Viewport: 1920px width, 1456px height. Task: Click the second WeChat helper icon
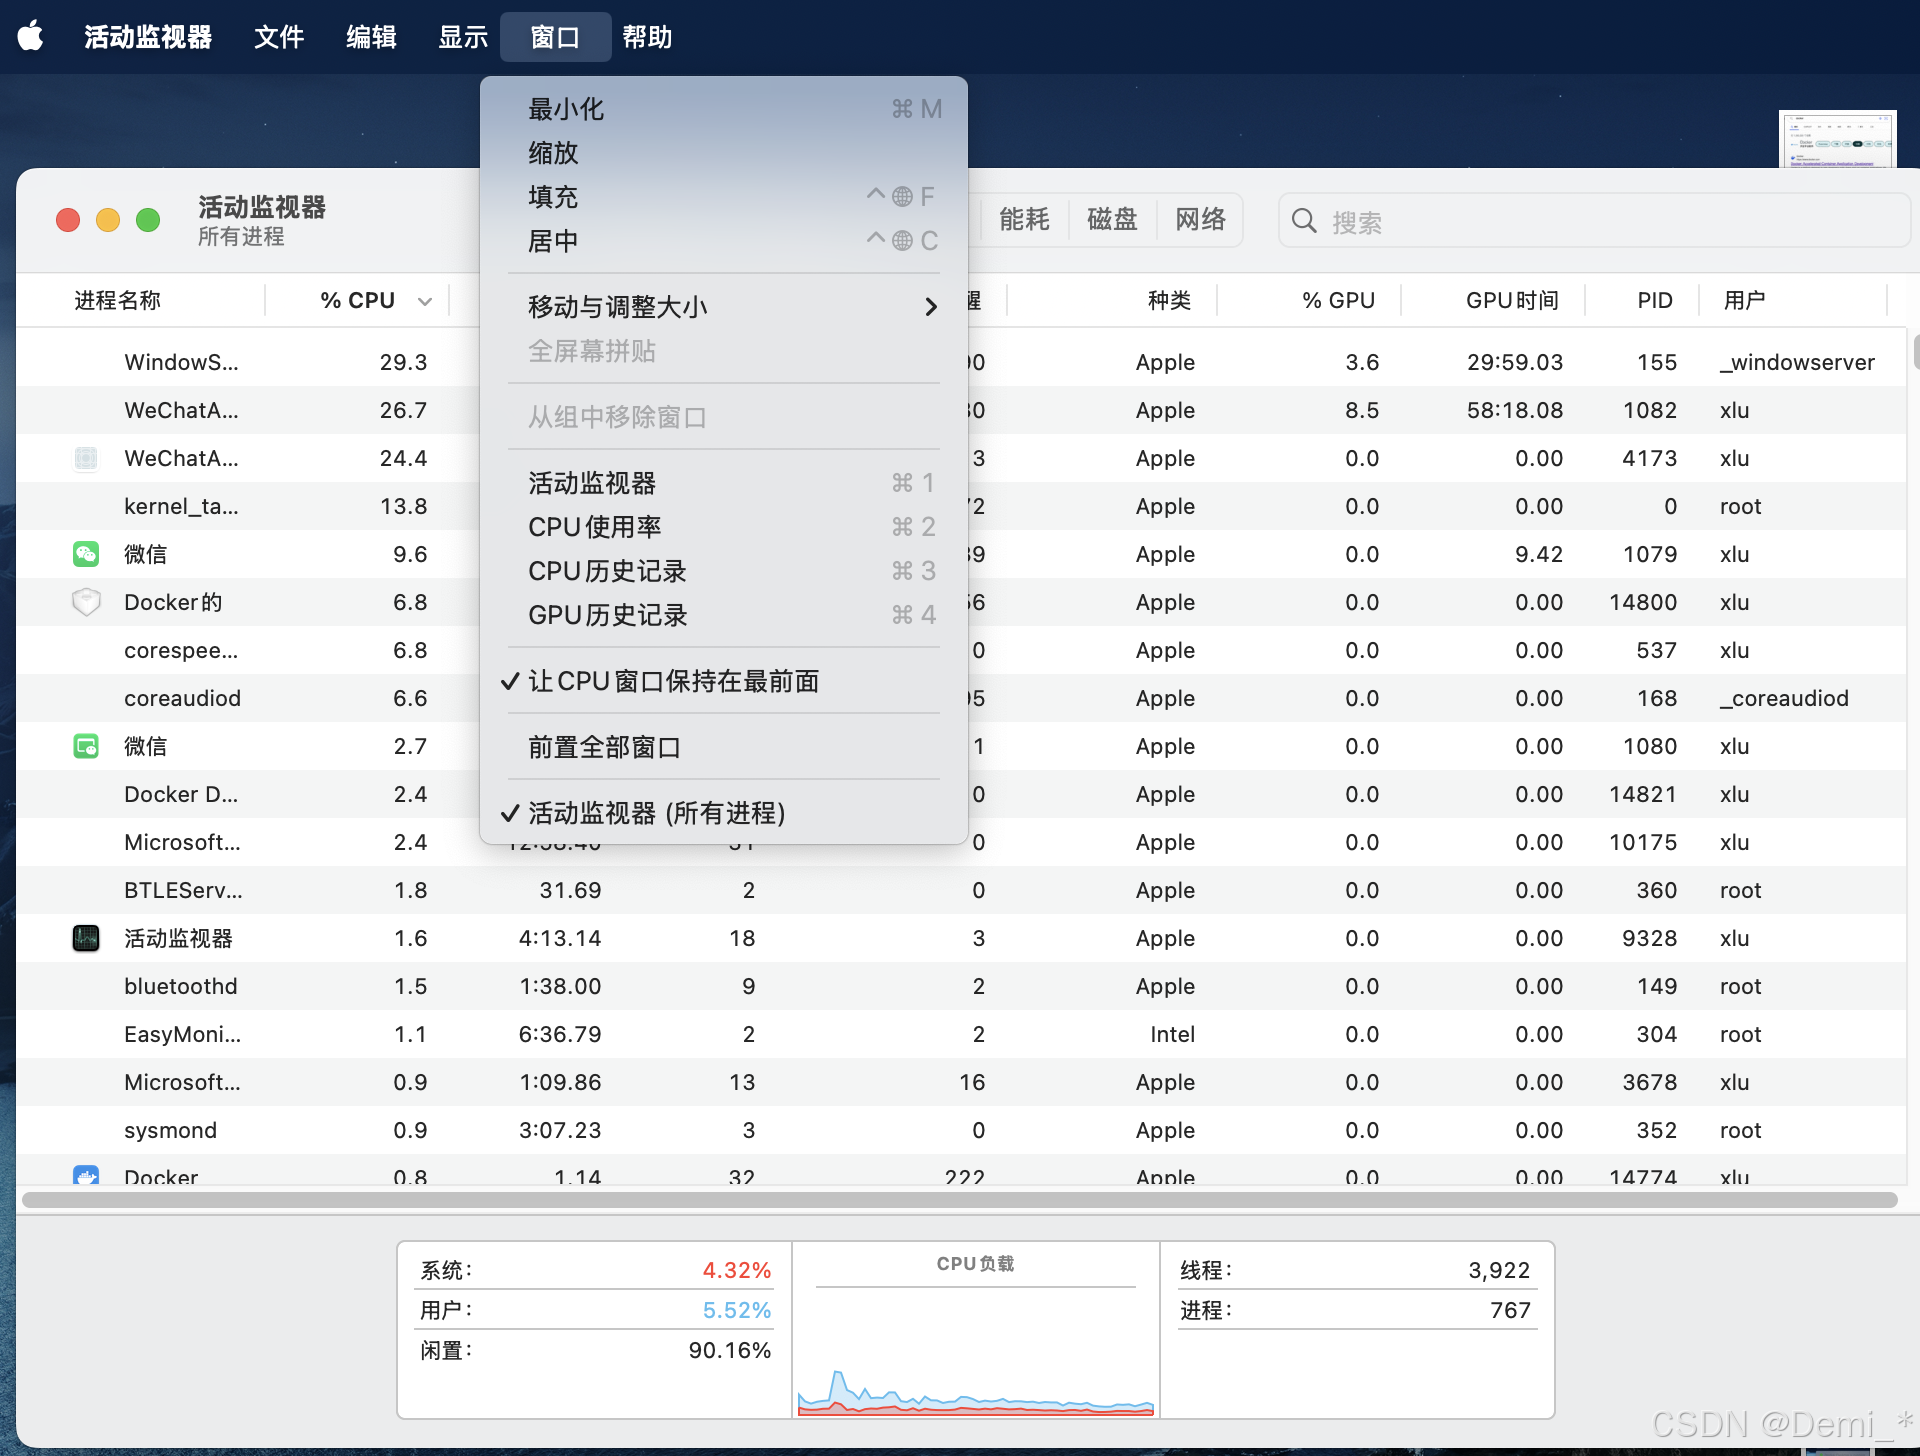pos(86,746)
